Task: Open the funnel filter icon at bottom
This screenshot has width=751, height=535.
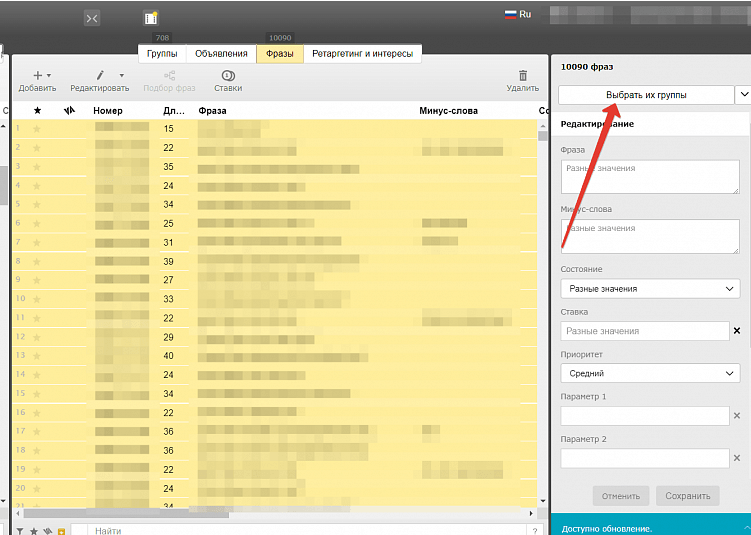Action: (20, 531)
